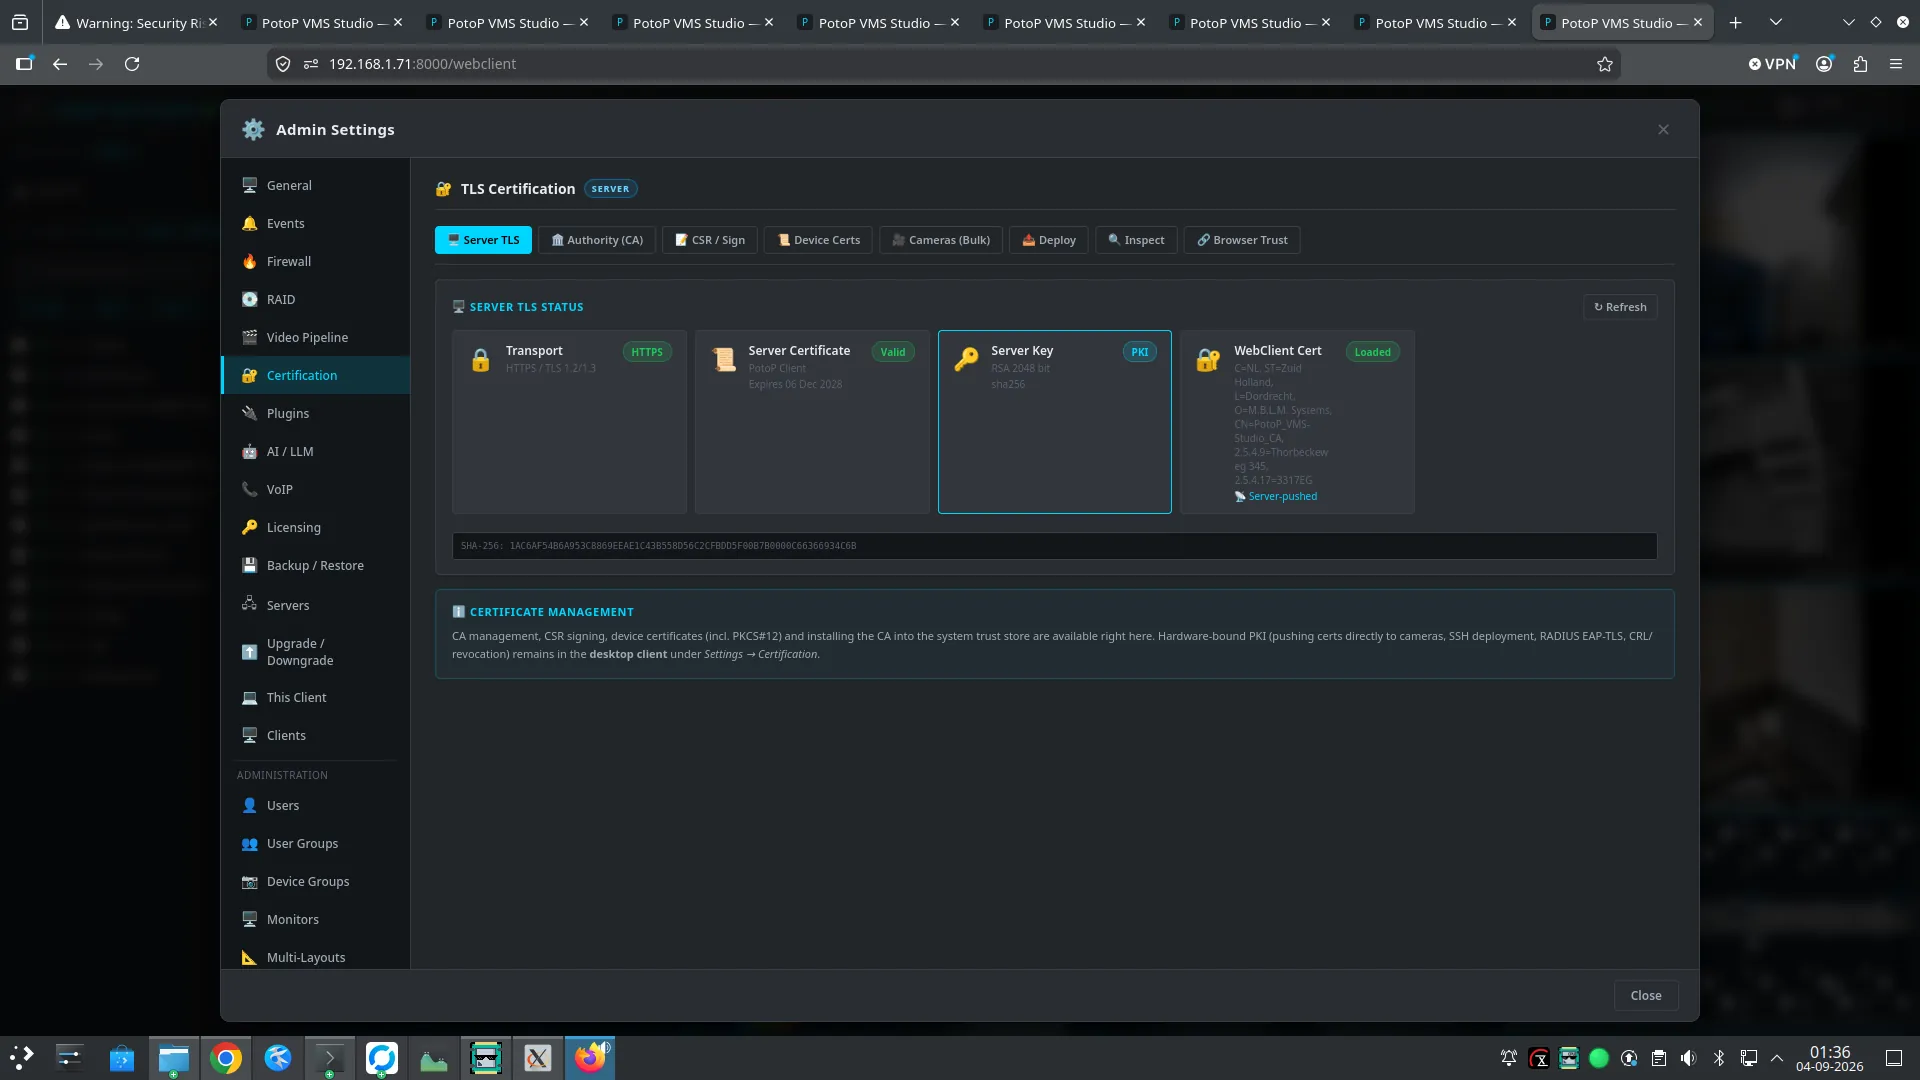Open the extensions puzzle icon

pyautogui.click(x=1860, y=64)
